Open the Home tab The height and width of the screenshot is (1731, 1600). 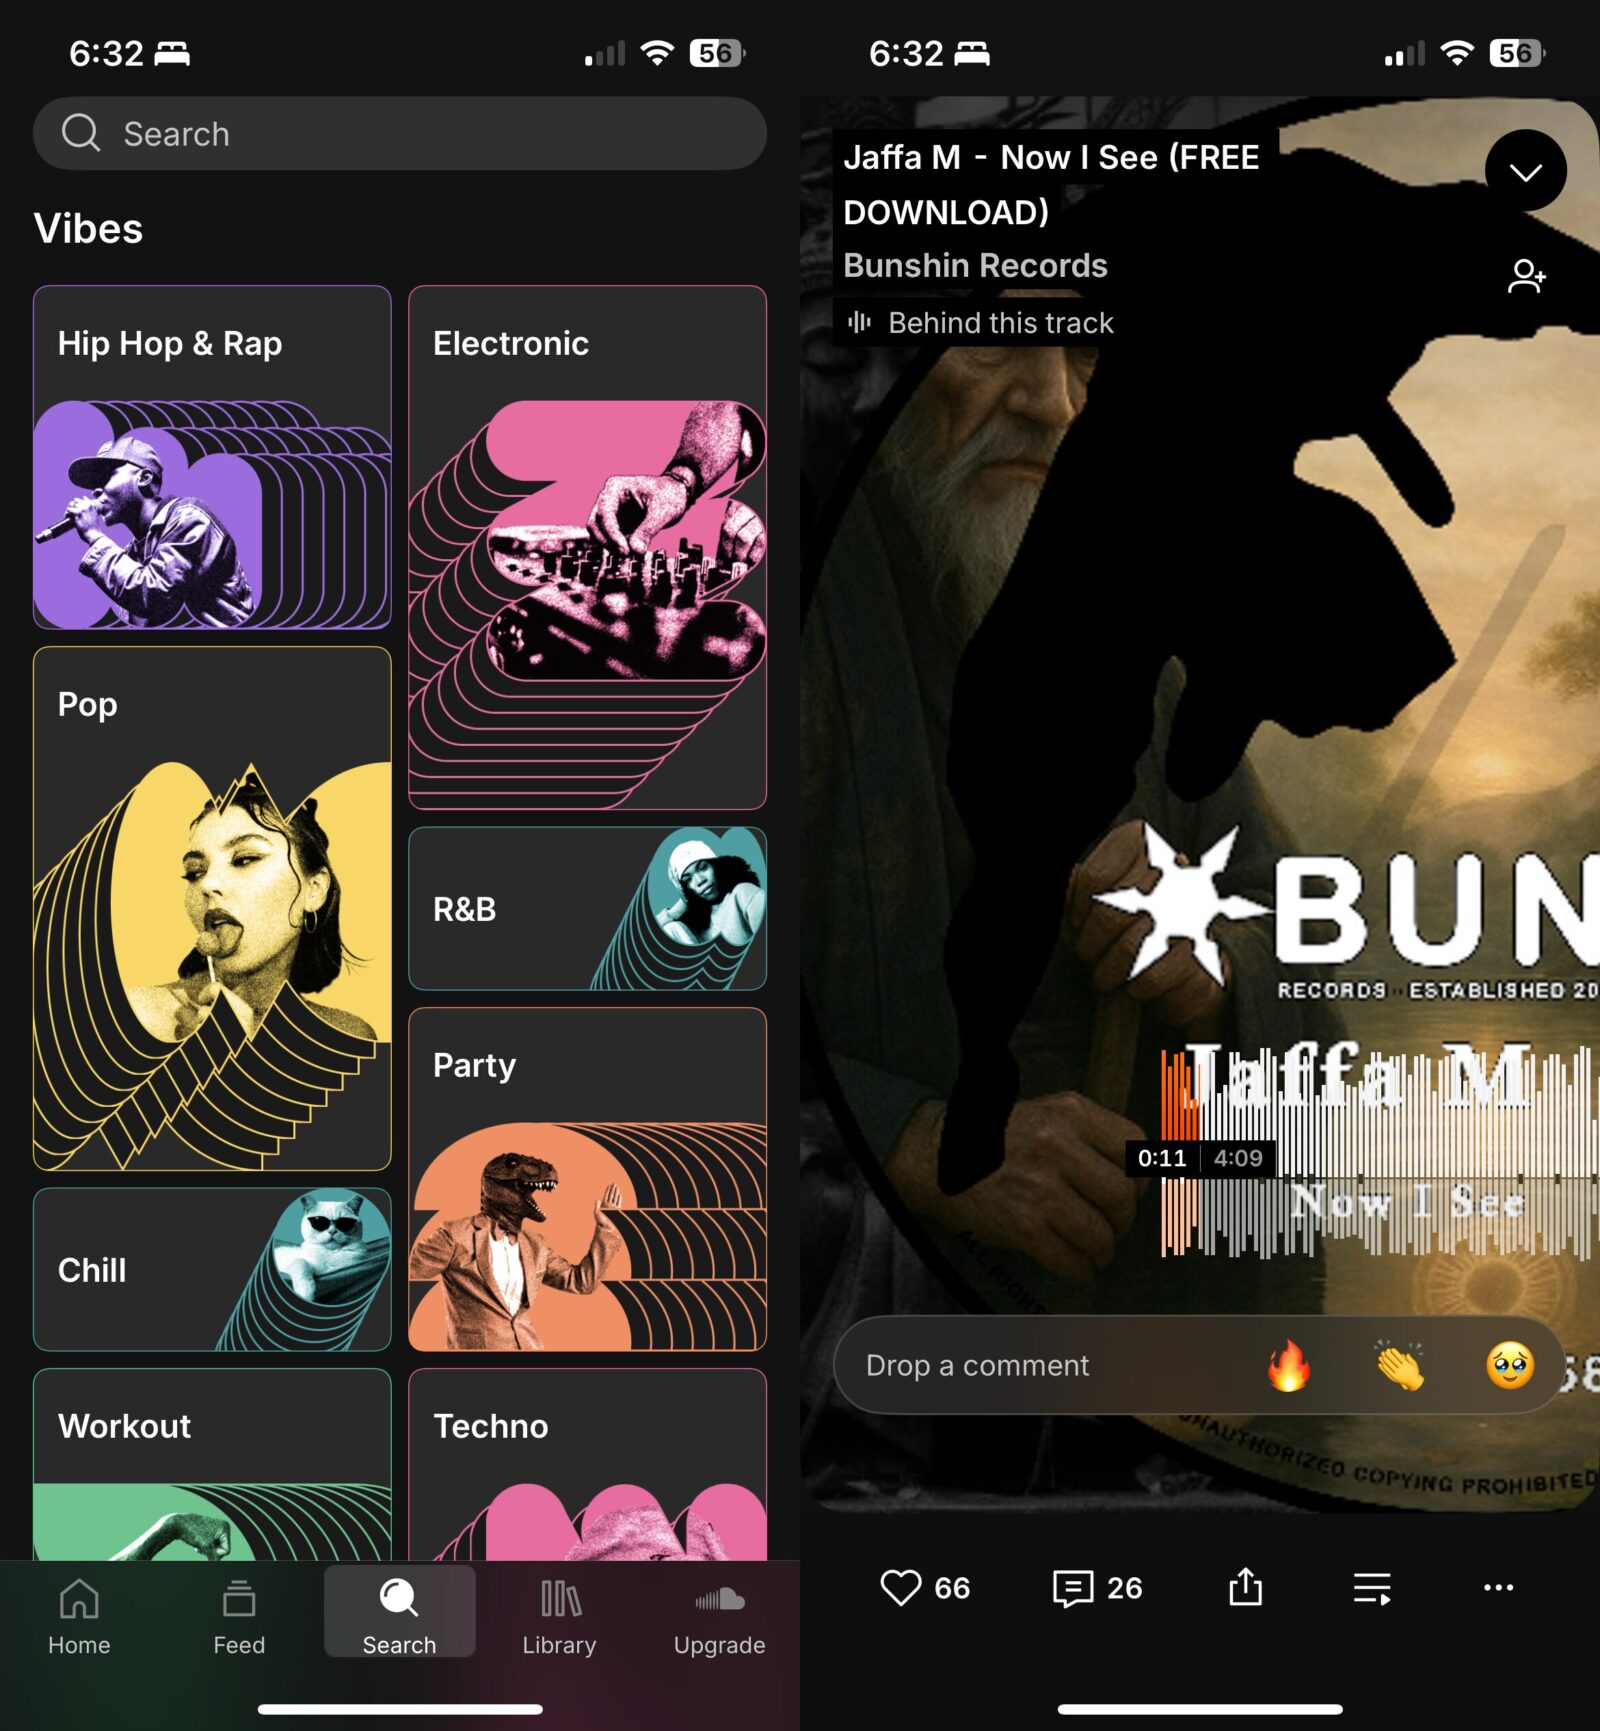click(x=79, y=1615)
